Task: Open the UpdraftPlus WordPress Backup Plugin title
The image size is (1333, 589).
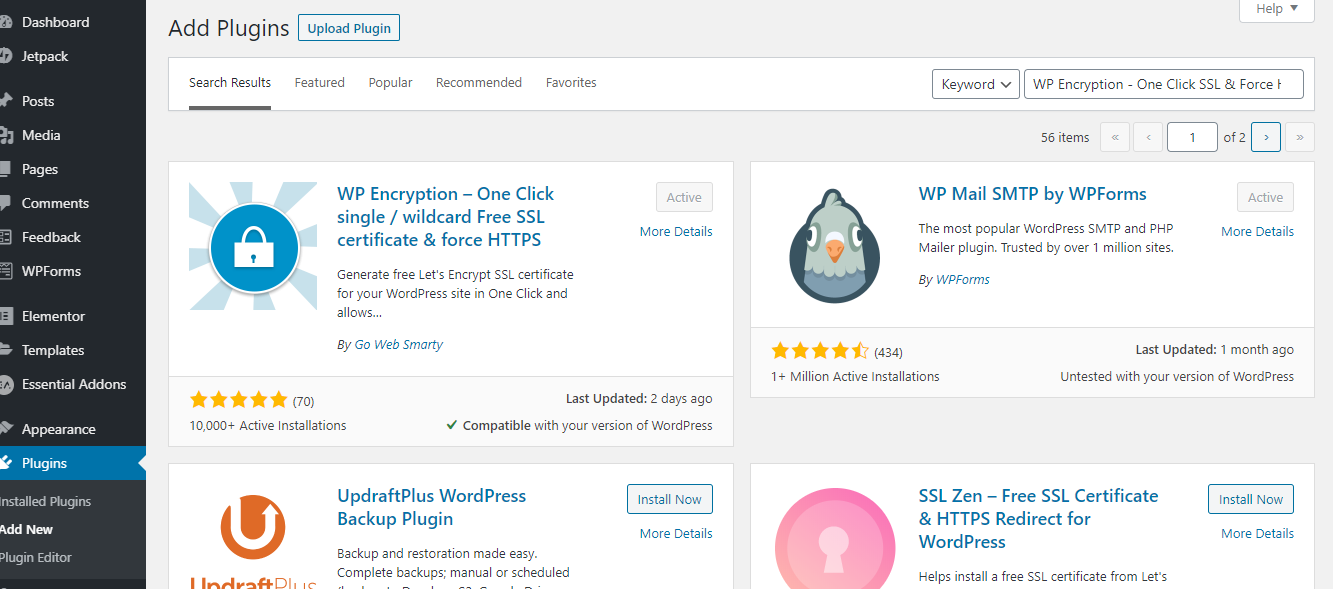Action: tap(431, 507)
